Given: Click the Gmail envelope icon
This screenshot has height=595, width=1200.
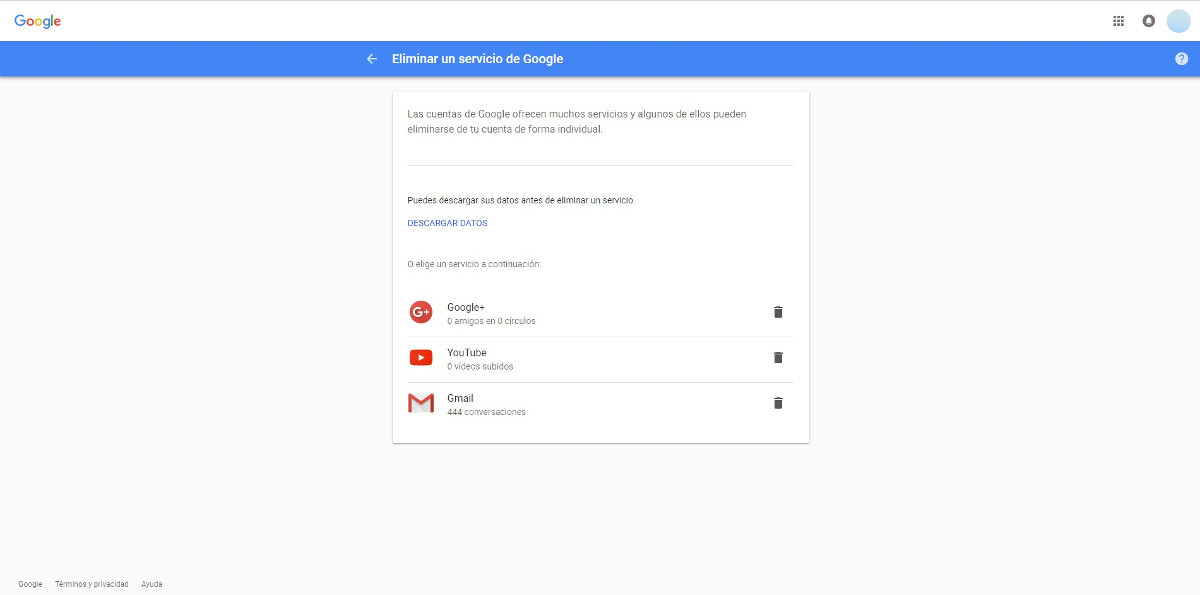Looking at the screenshot, I should point(421,403).
